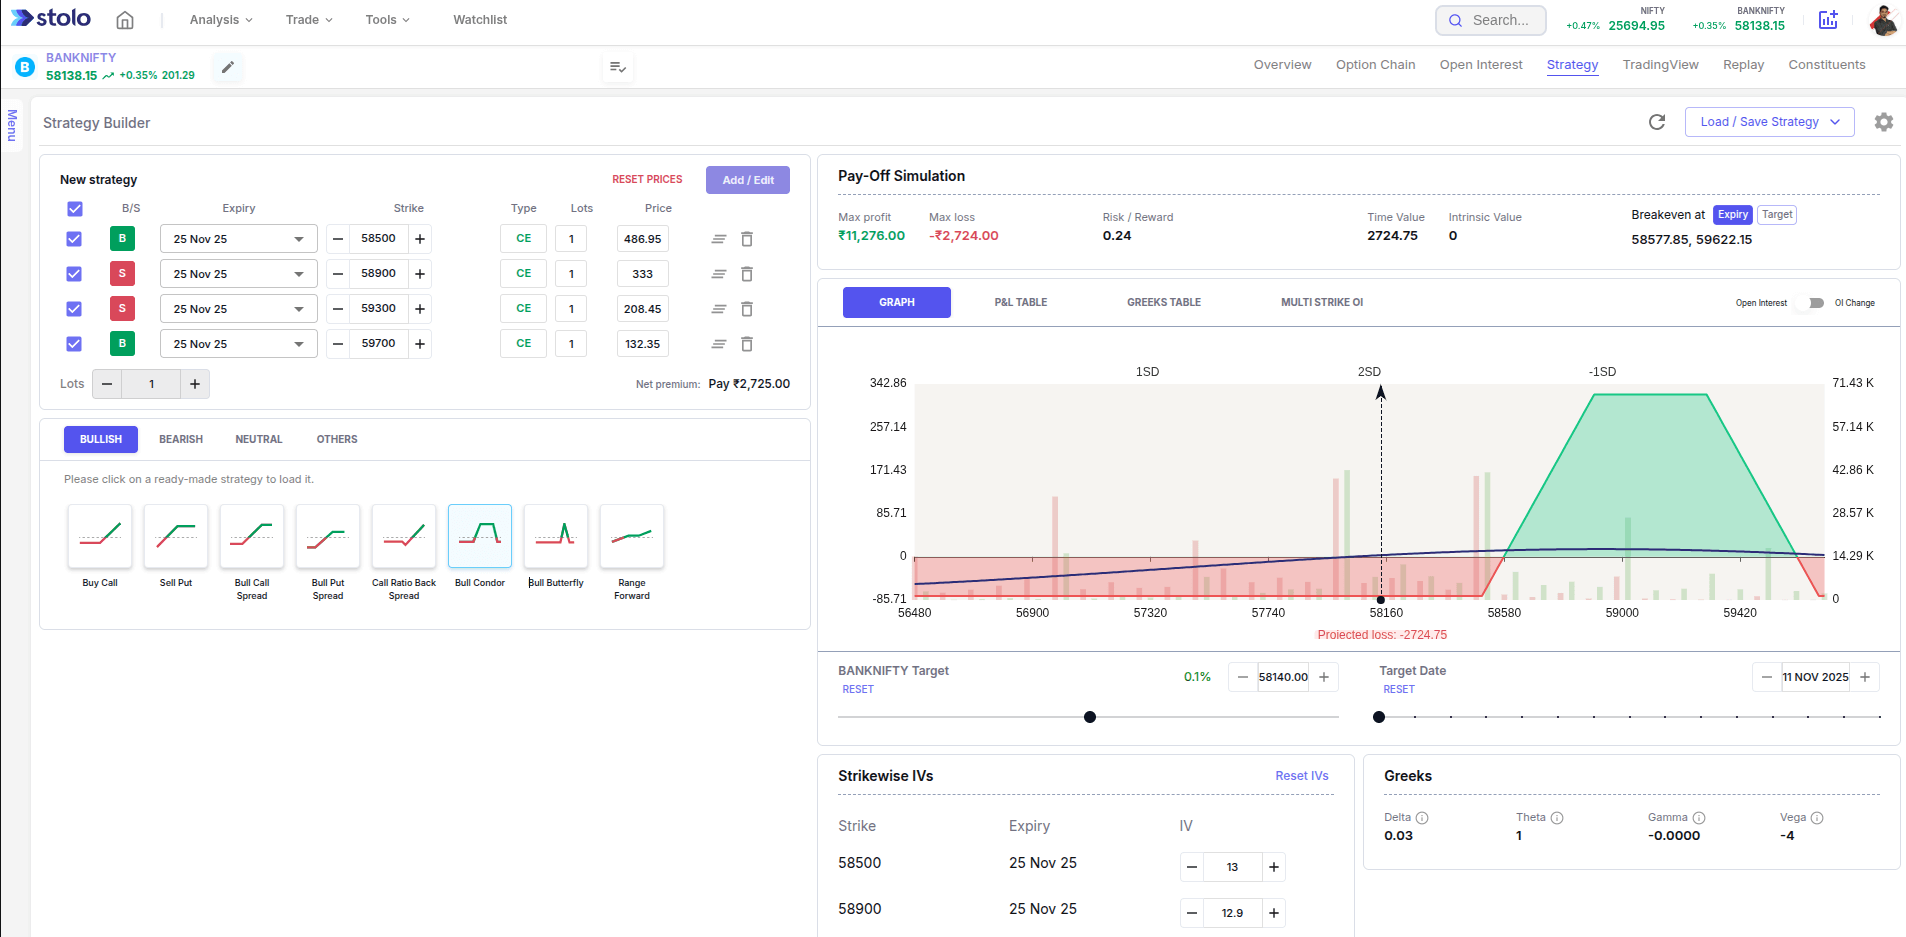This screenshot has width=1906, height=937.
Task: Click the pencil edit icon beside BANKNIFTY
Action: click(228, 67)
